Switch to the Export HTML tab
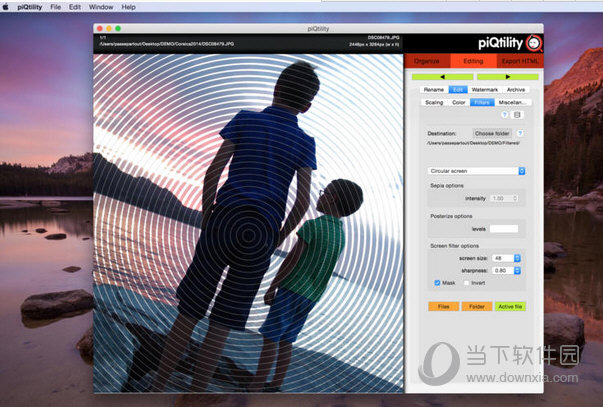 coord(520,61)
